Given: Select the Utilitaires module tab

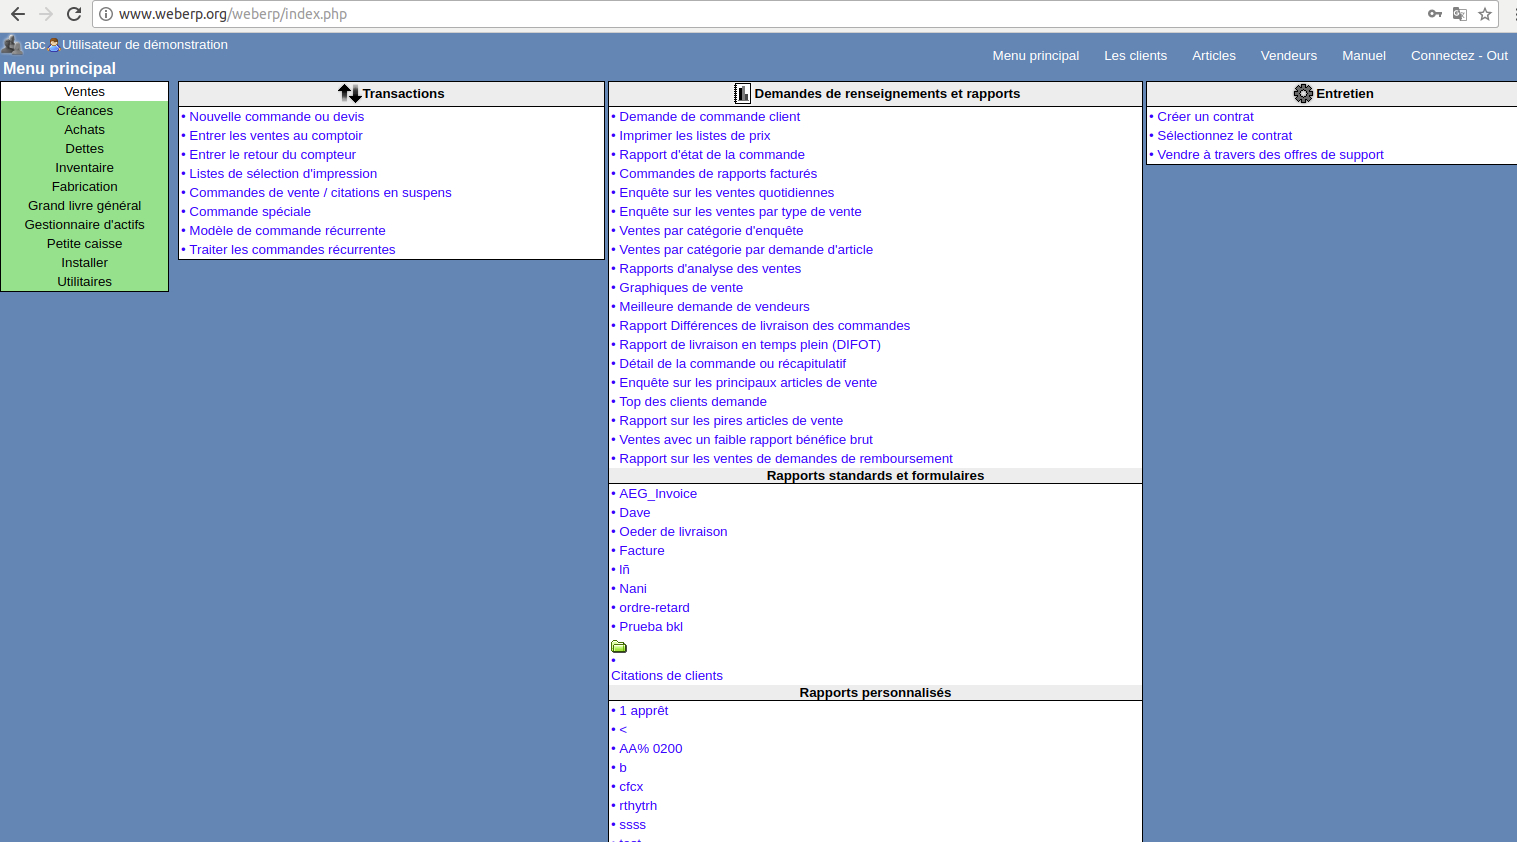Looking at the screenshot, I should coord(85,281).
